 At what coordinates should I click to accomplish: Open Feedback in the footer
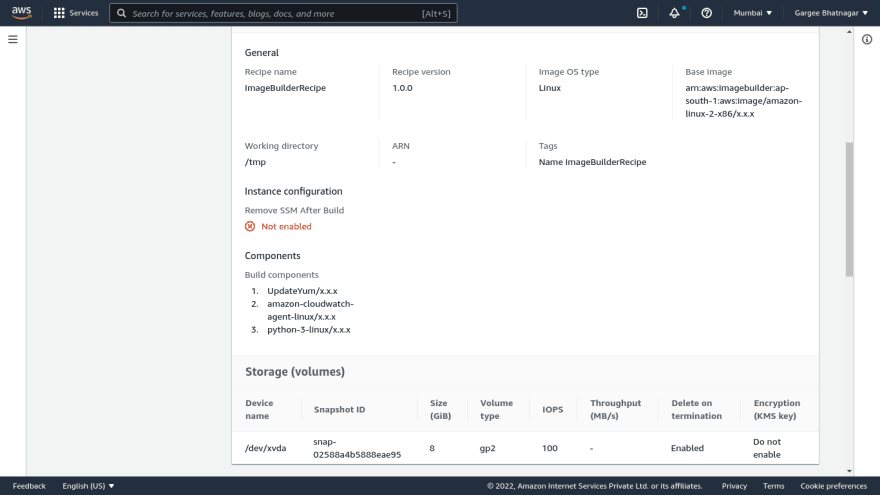click(x=29, y=486)
